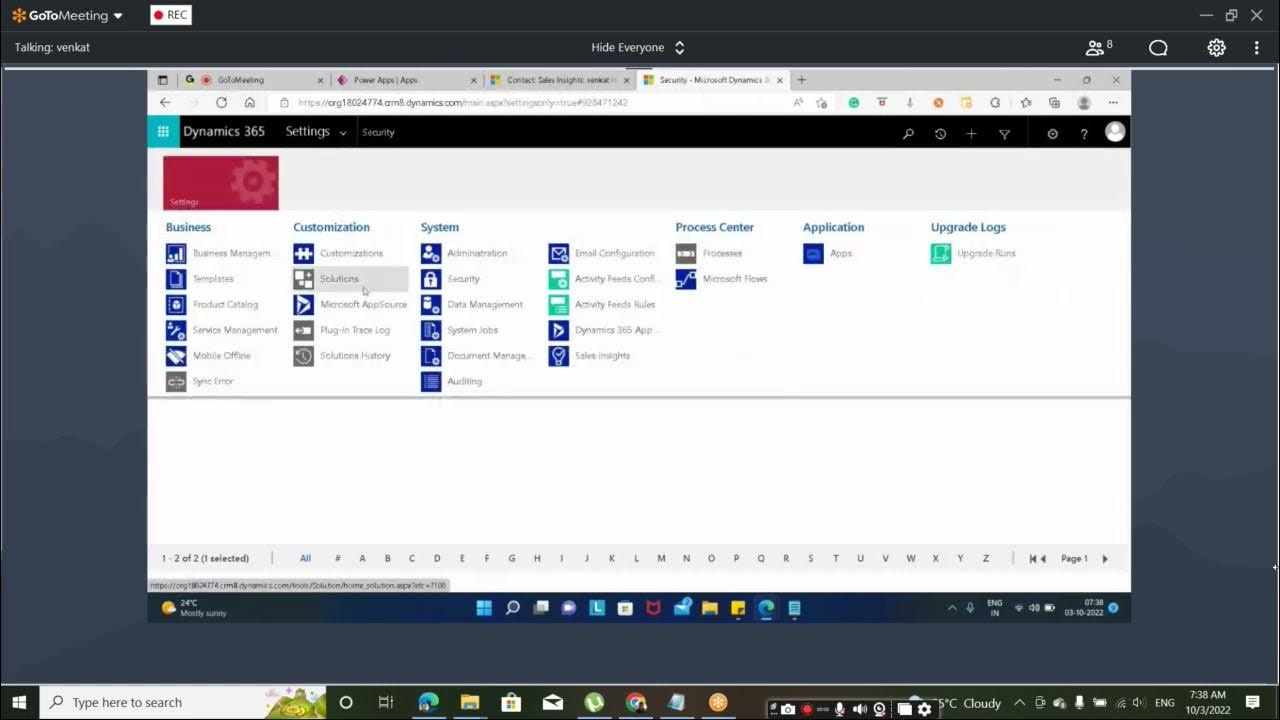Open the Dynamics user profile avatar
1280x720 pixels.
click(x=1115, y=132)
